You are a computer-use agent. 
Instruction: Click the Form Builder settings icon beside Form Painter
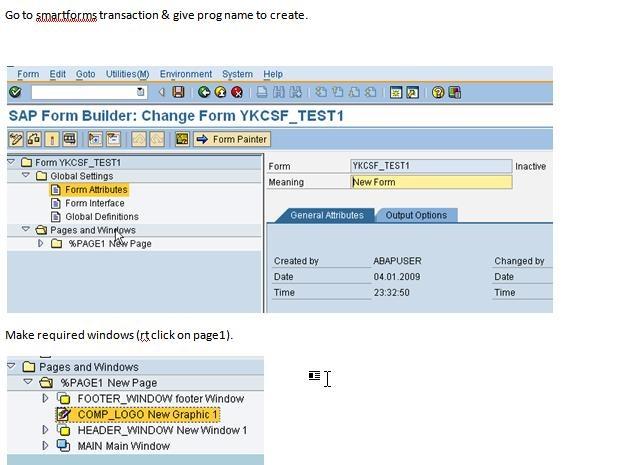(182, 139)
